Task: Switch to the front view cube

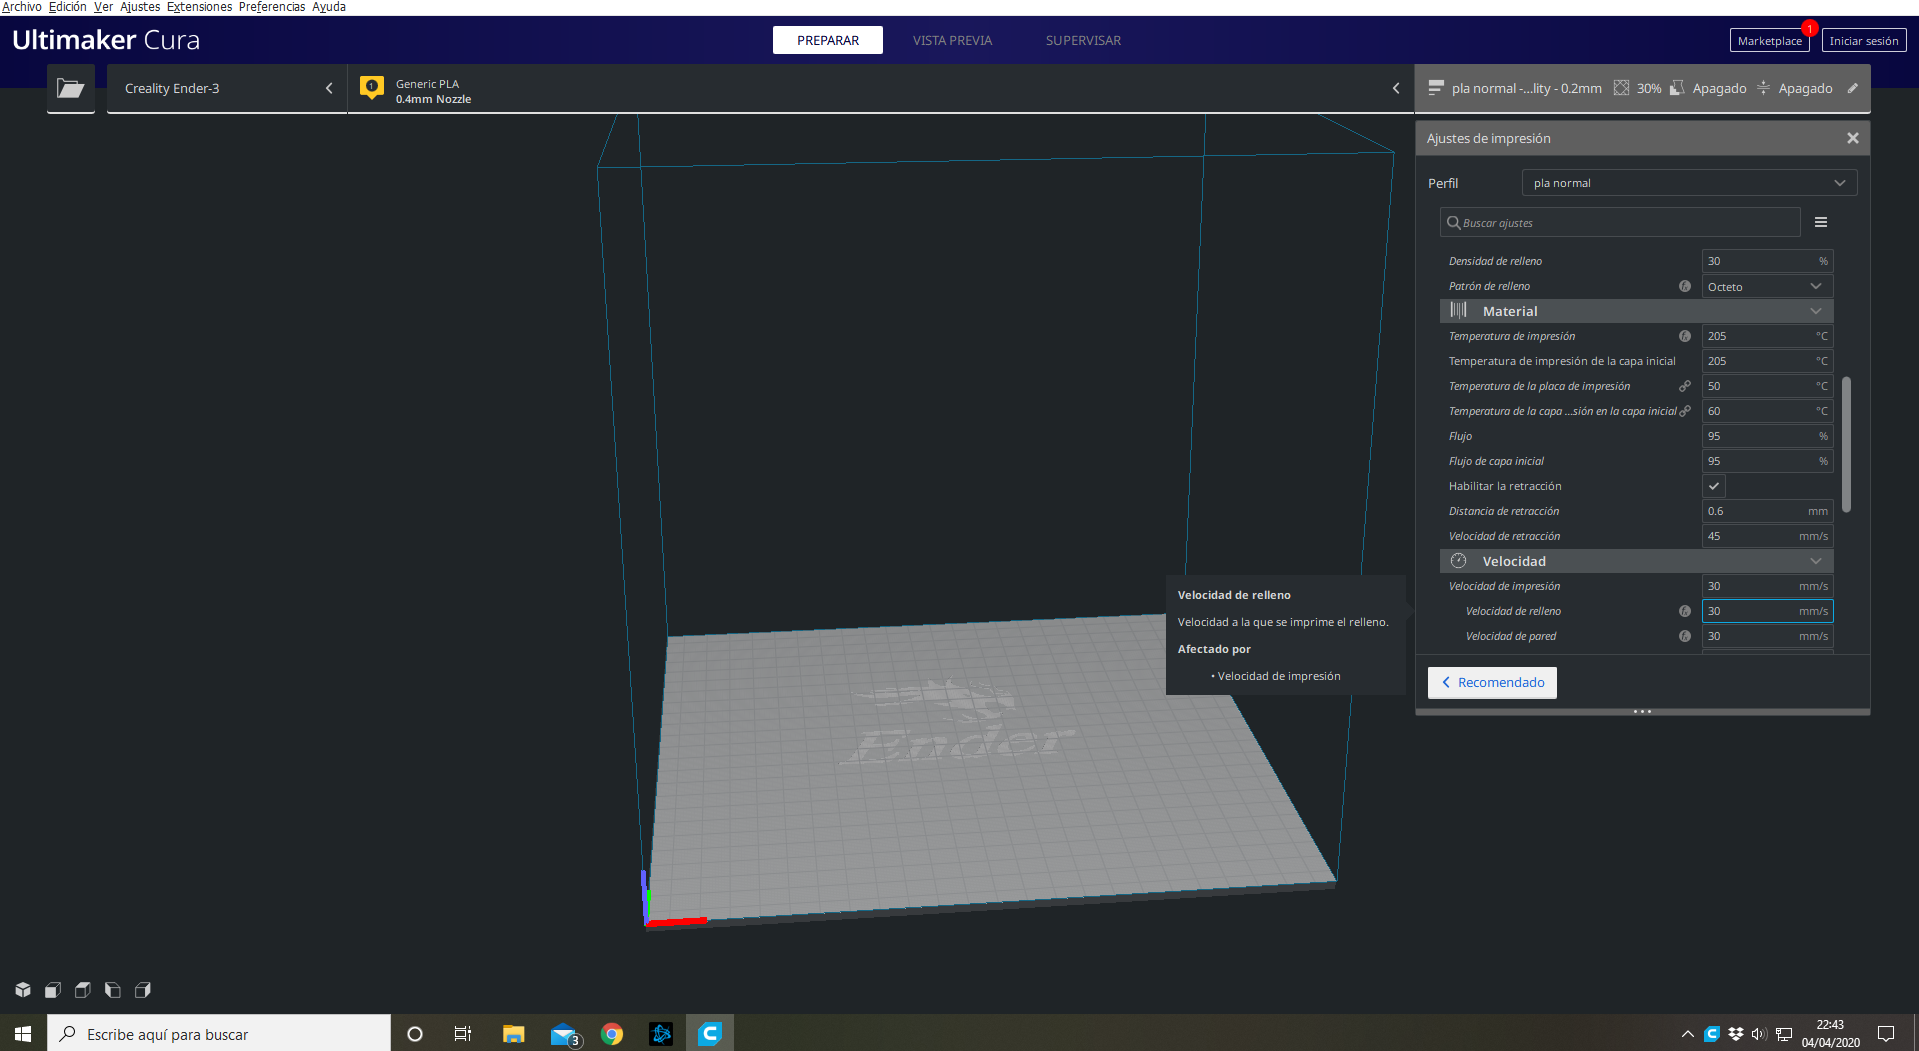Action: [53, 990]
